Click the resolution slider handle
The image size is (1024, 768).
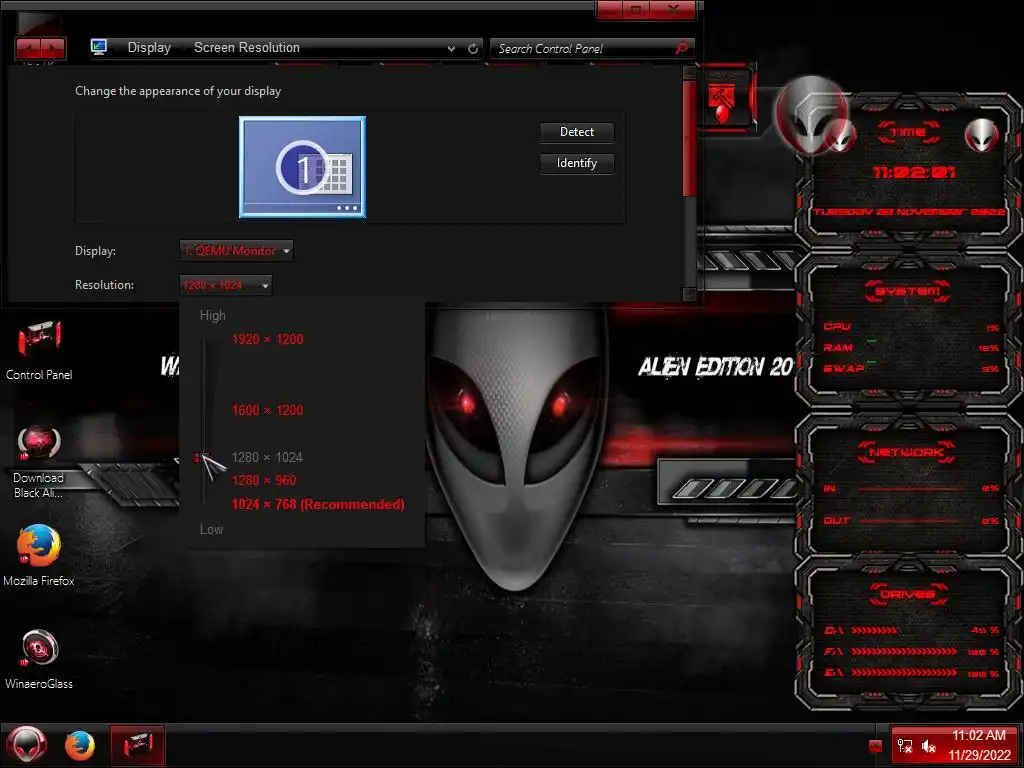[202, 458]
